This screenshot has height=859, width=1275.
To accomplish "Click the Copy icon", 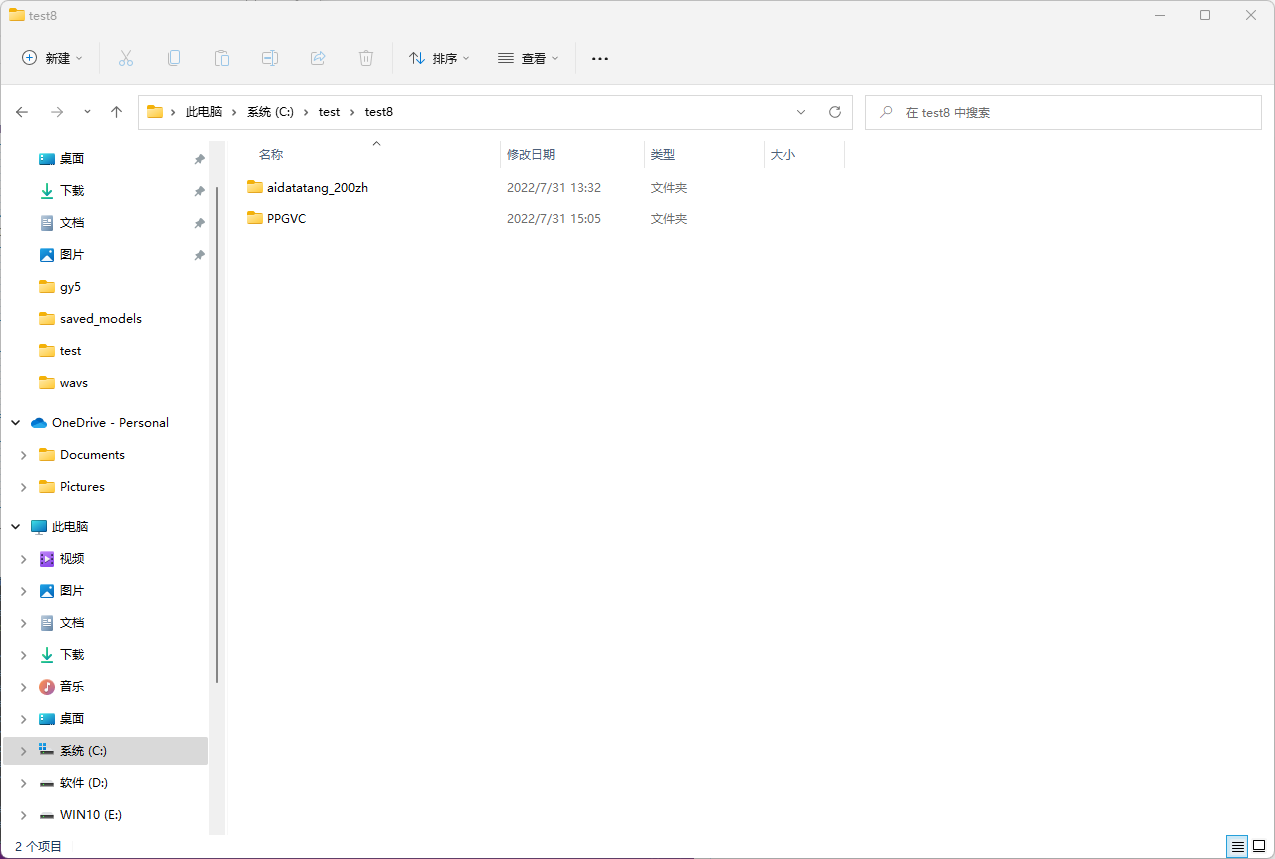I will coord(174,58).
